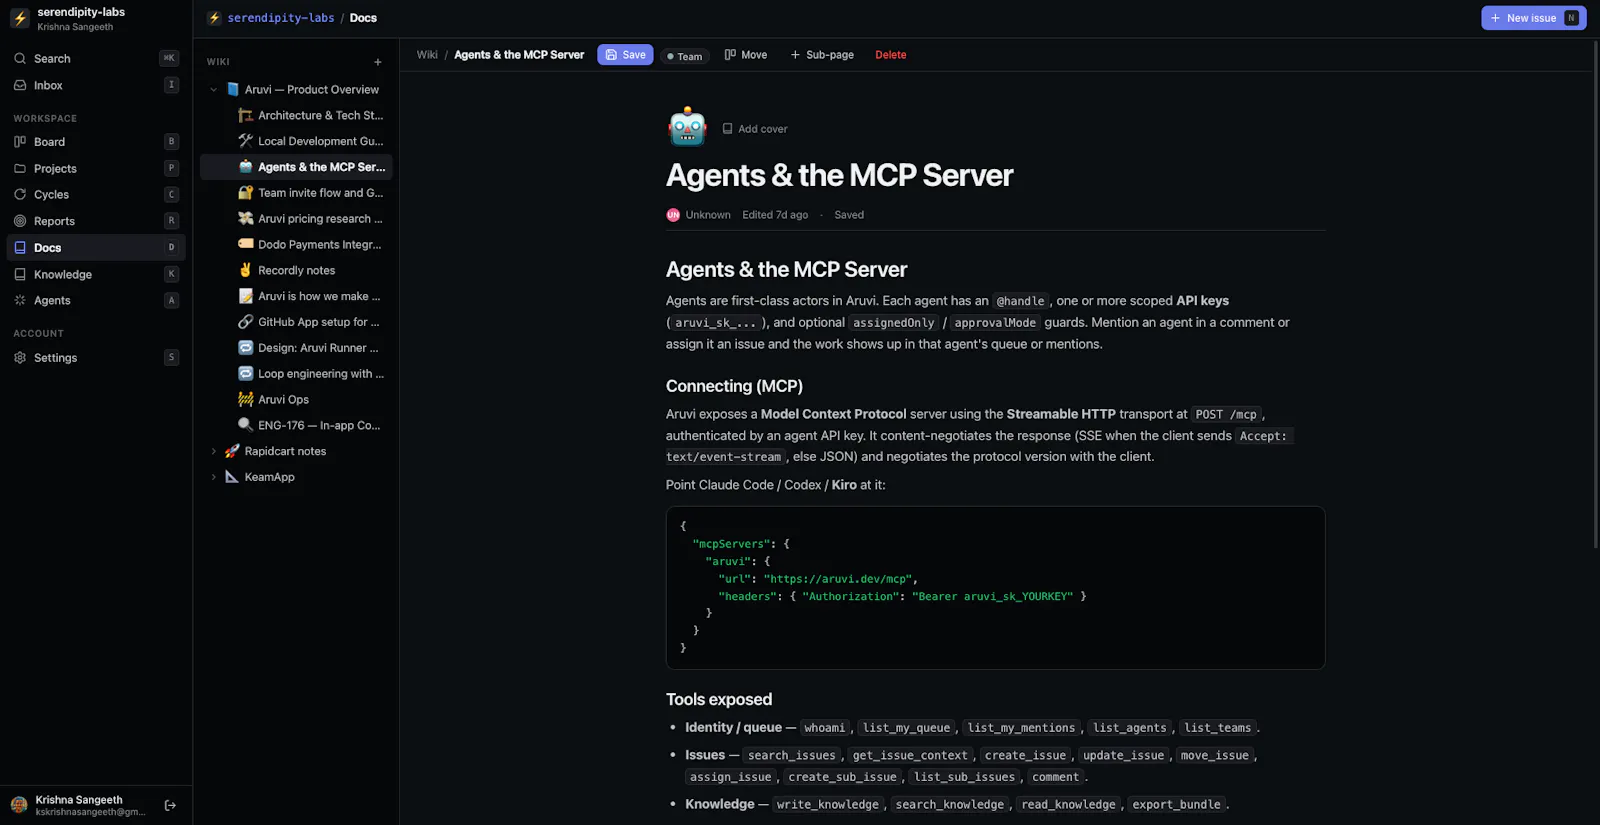Screen dimensions: 1600x825
Task: Click the whoami inline code tag
Action: click(824, 728)
